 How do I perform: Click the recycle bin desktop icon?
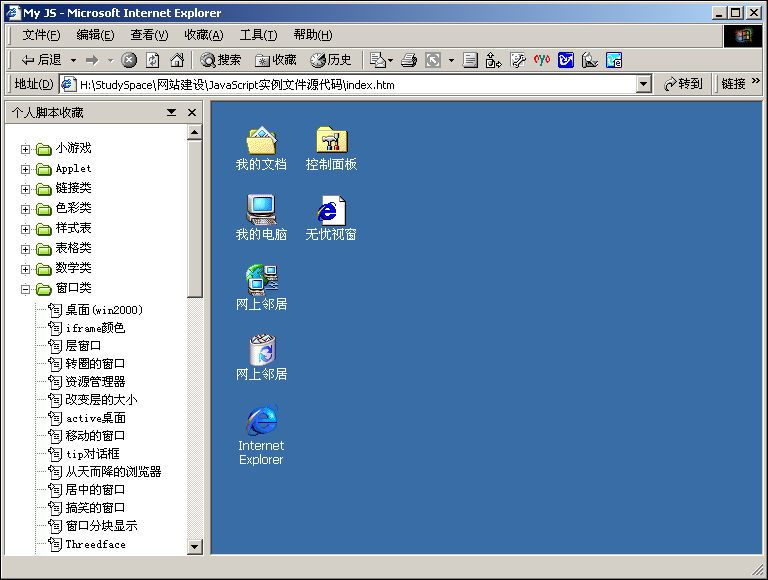click(262, 350)
